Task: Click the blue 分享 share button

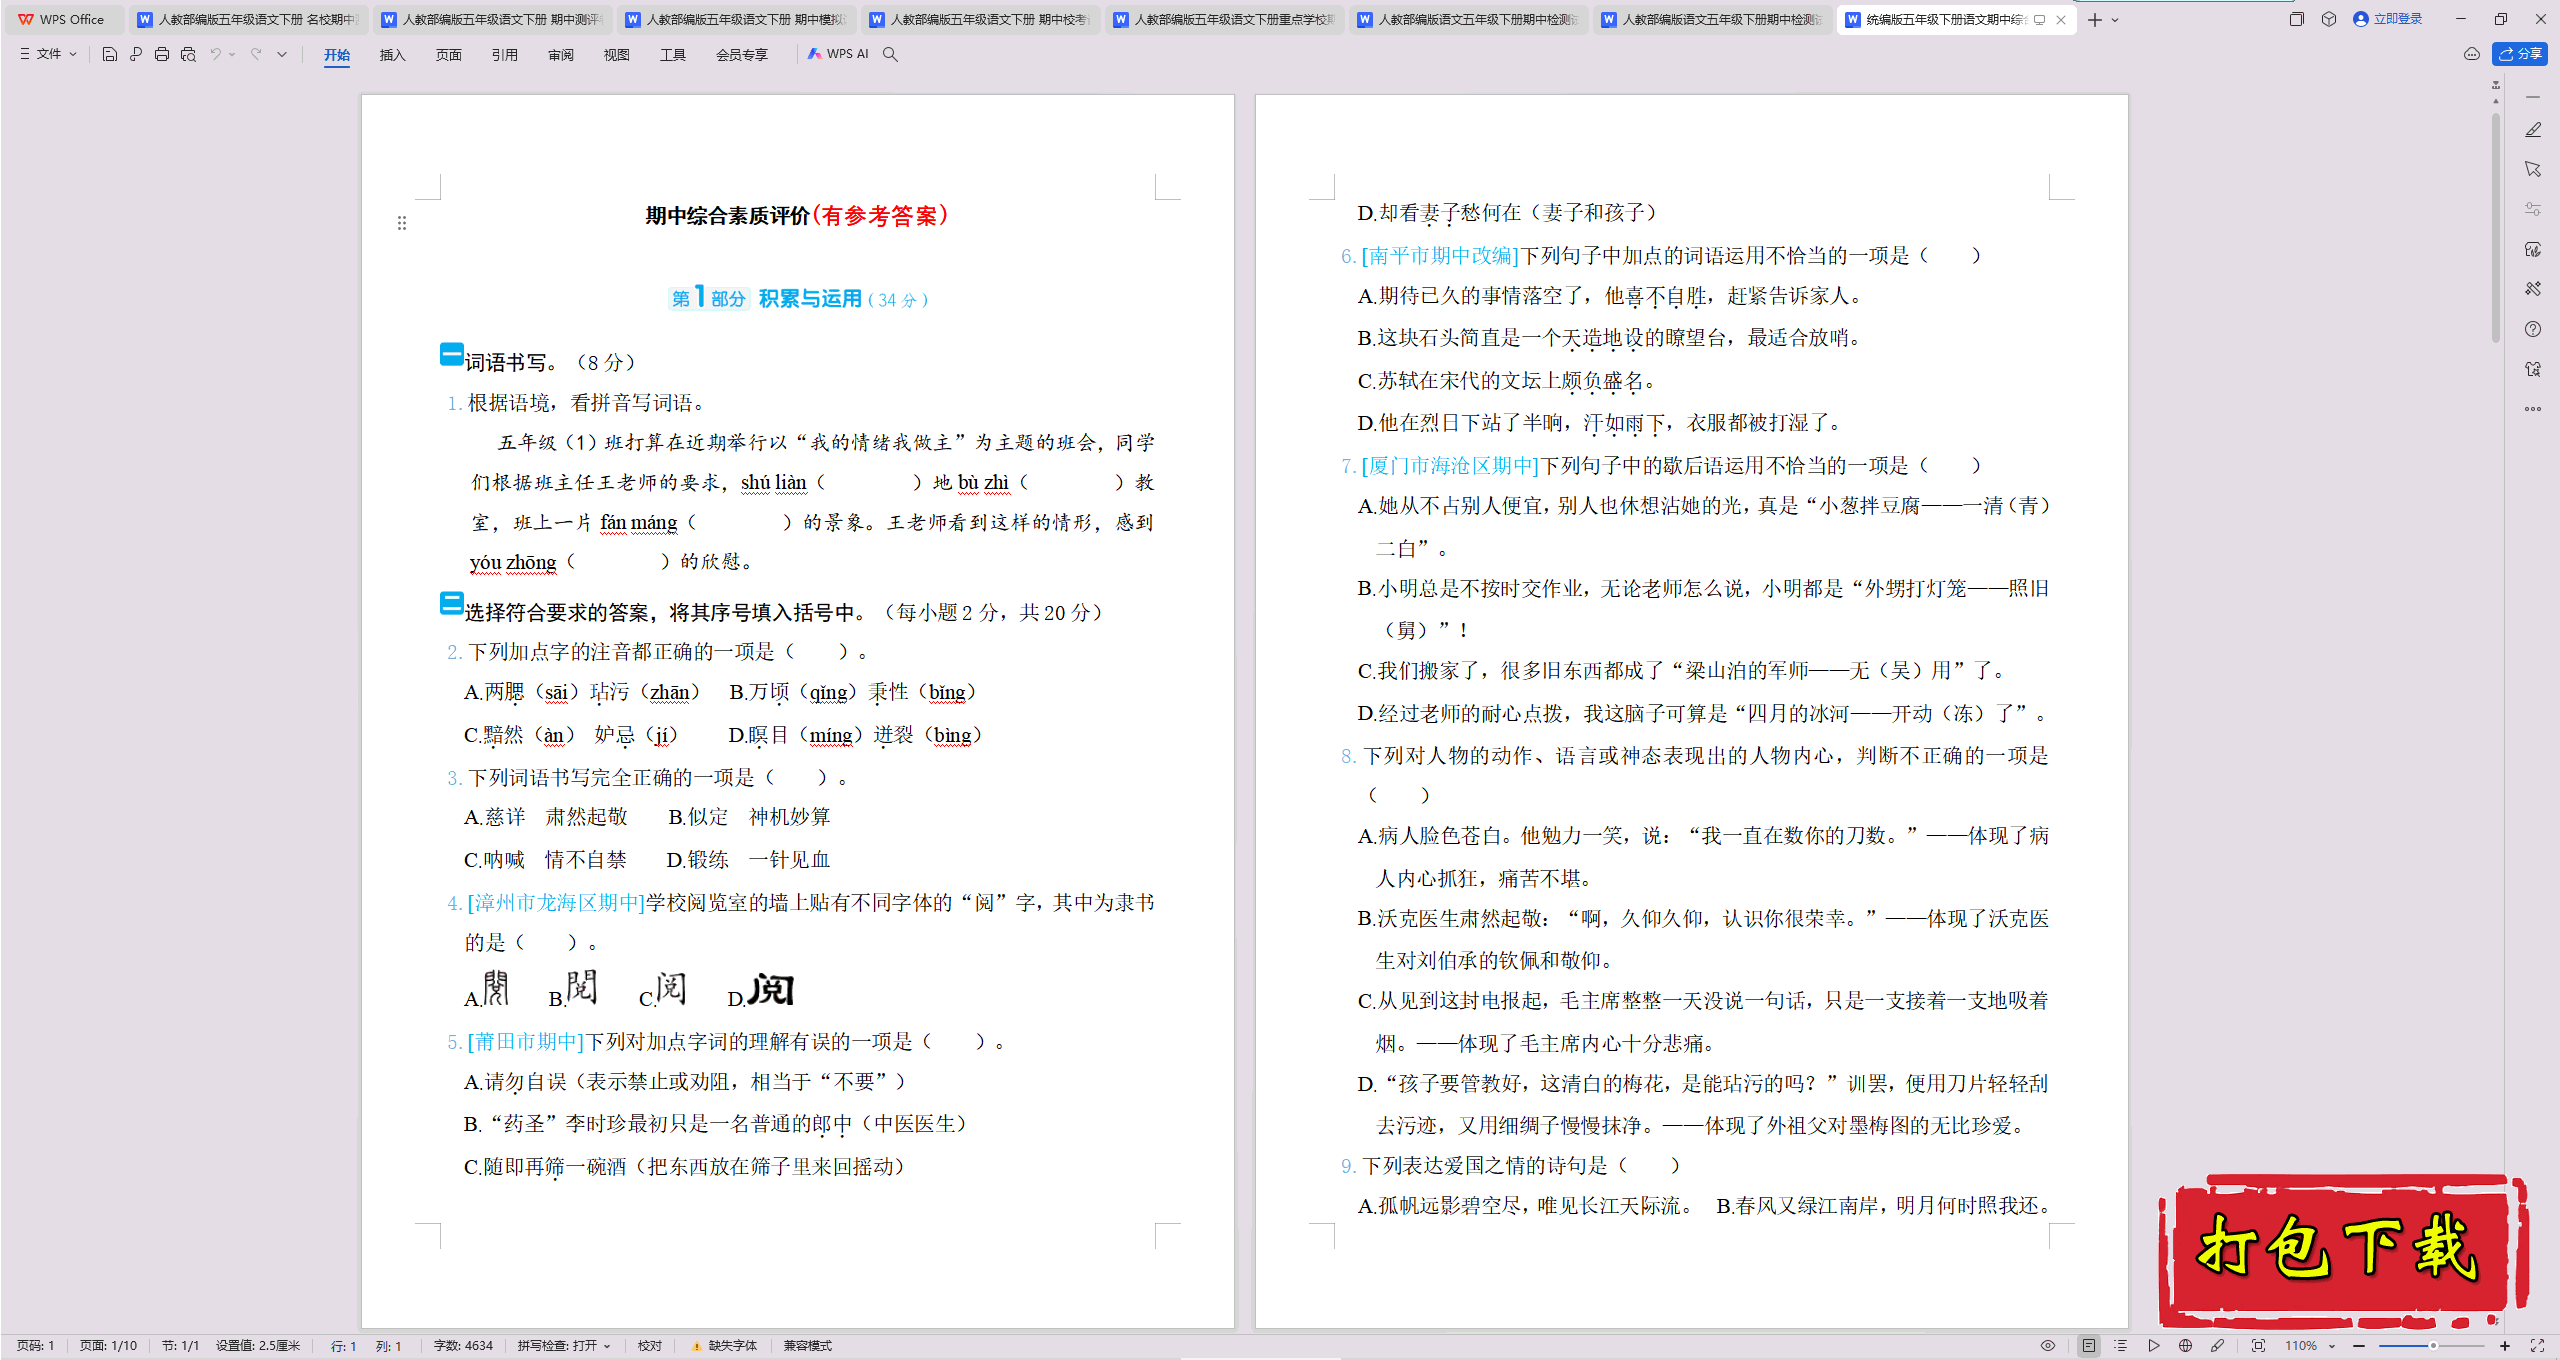Action: click(x=2520, y=54)
